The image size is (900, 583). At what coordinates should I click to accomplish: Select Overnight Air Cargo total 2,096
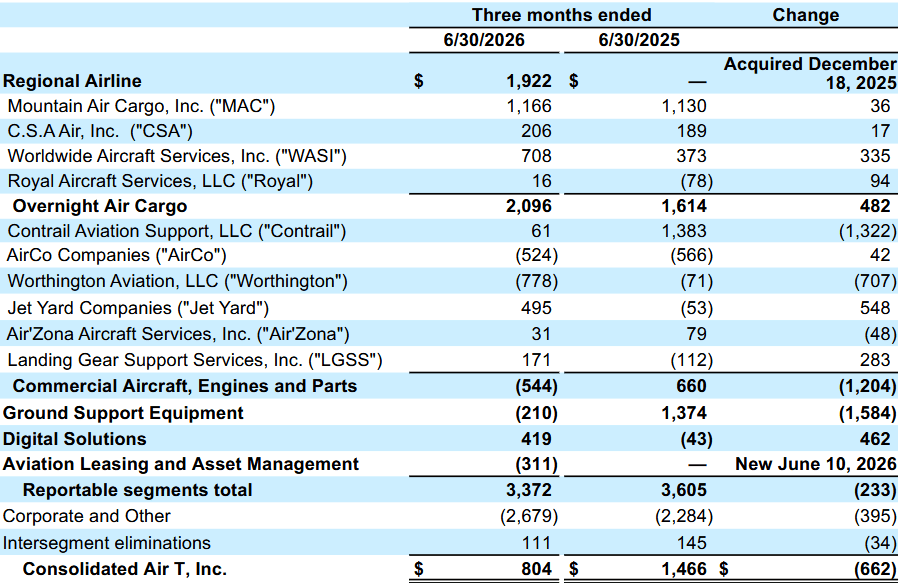pyautogui.click(x=529, y=206)
